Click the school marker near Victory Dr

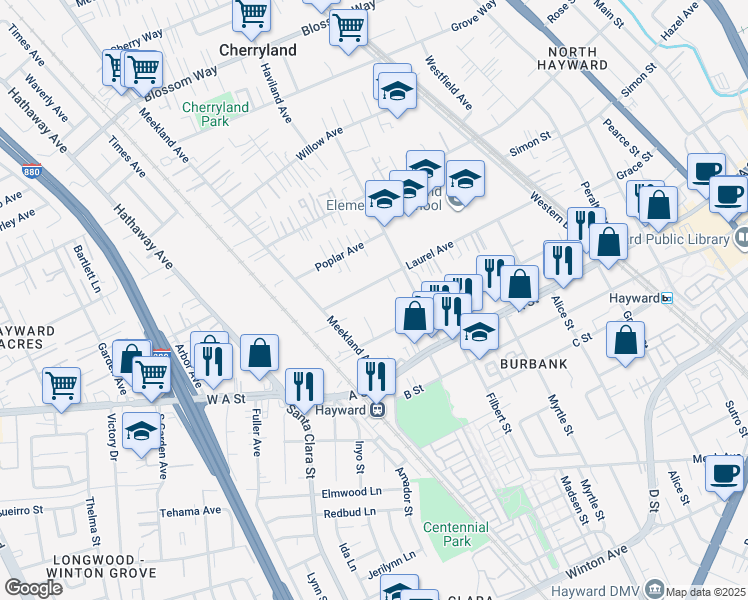[141, 431]
